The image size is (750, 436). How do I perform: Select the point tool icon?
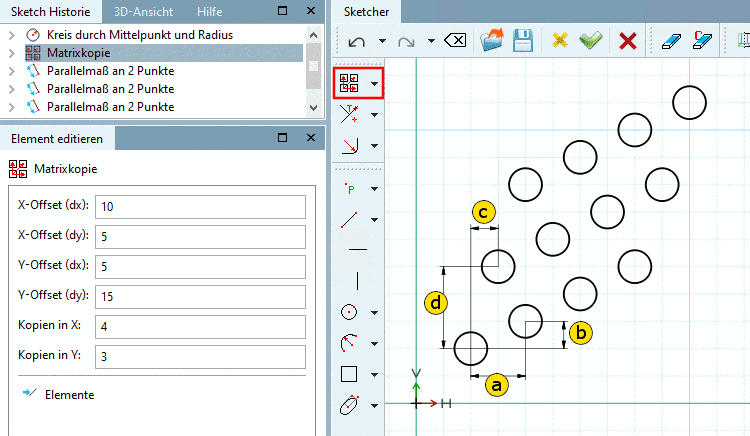(x=350, y=189)
